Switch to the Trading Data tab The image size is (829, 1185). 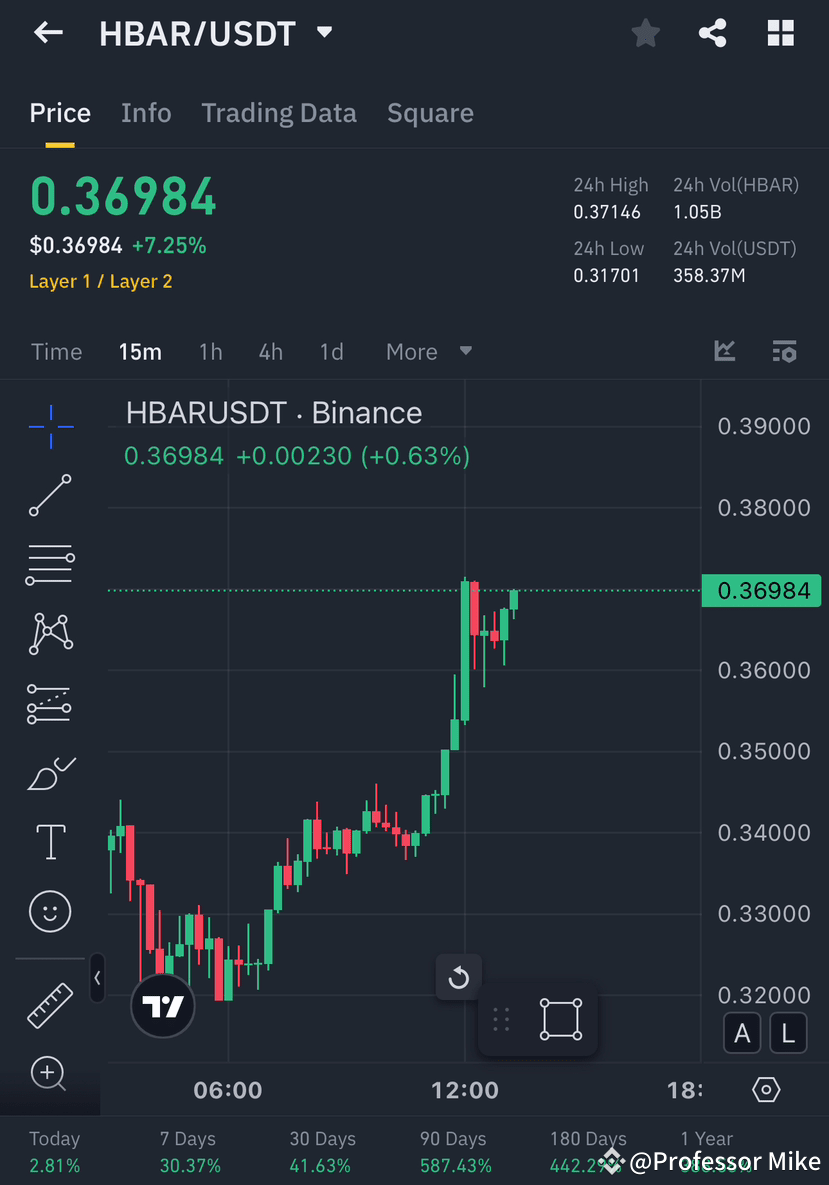point(279,113)
